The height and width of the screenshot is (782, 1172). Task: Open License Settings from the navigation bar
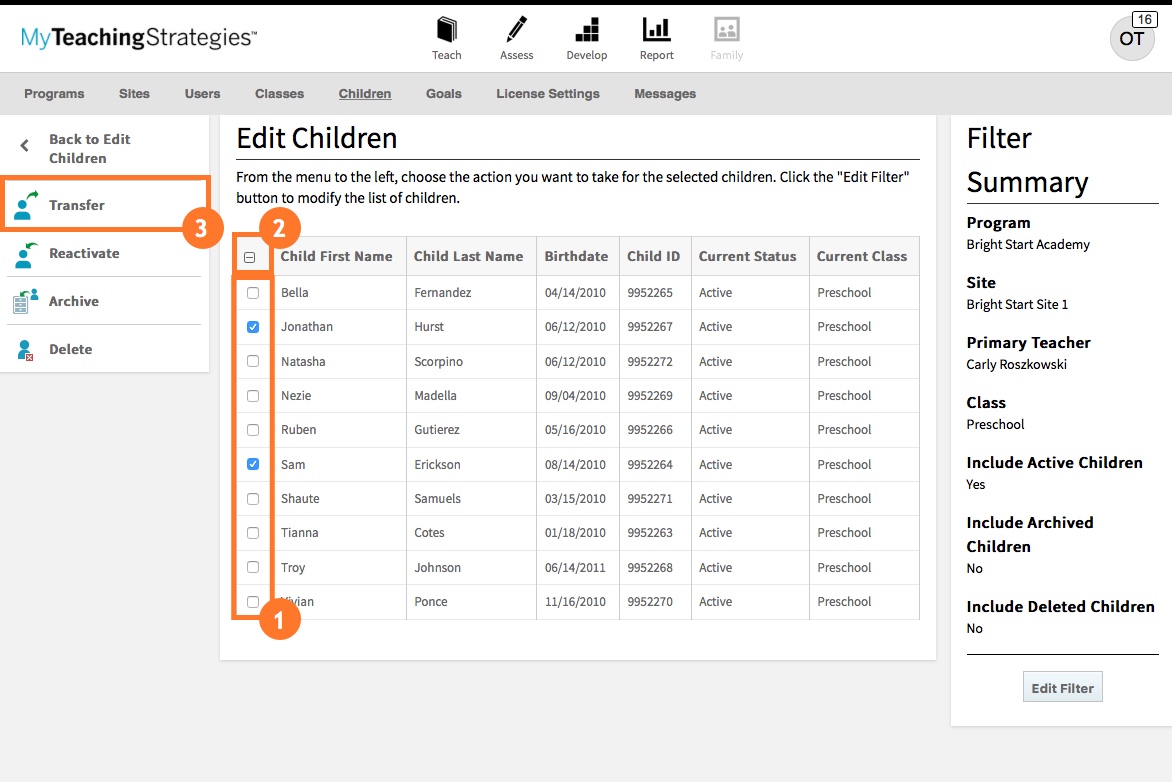click(x=548, y=93)
